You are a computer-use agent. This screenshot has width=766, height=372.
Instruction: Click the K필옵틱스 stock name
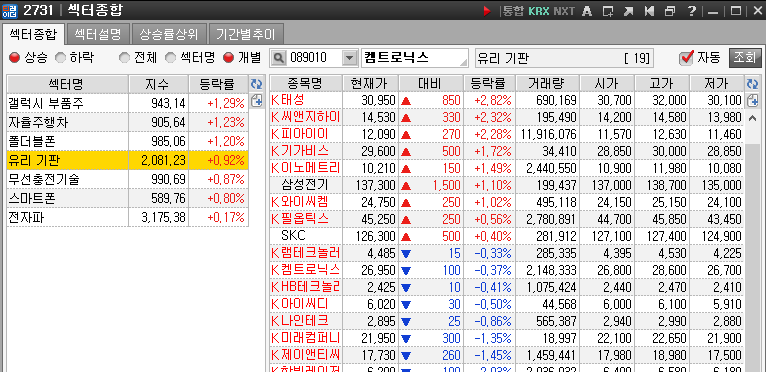pos(300,219)
